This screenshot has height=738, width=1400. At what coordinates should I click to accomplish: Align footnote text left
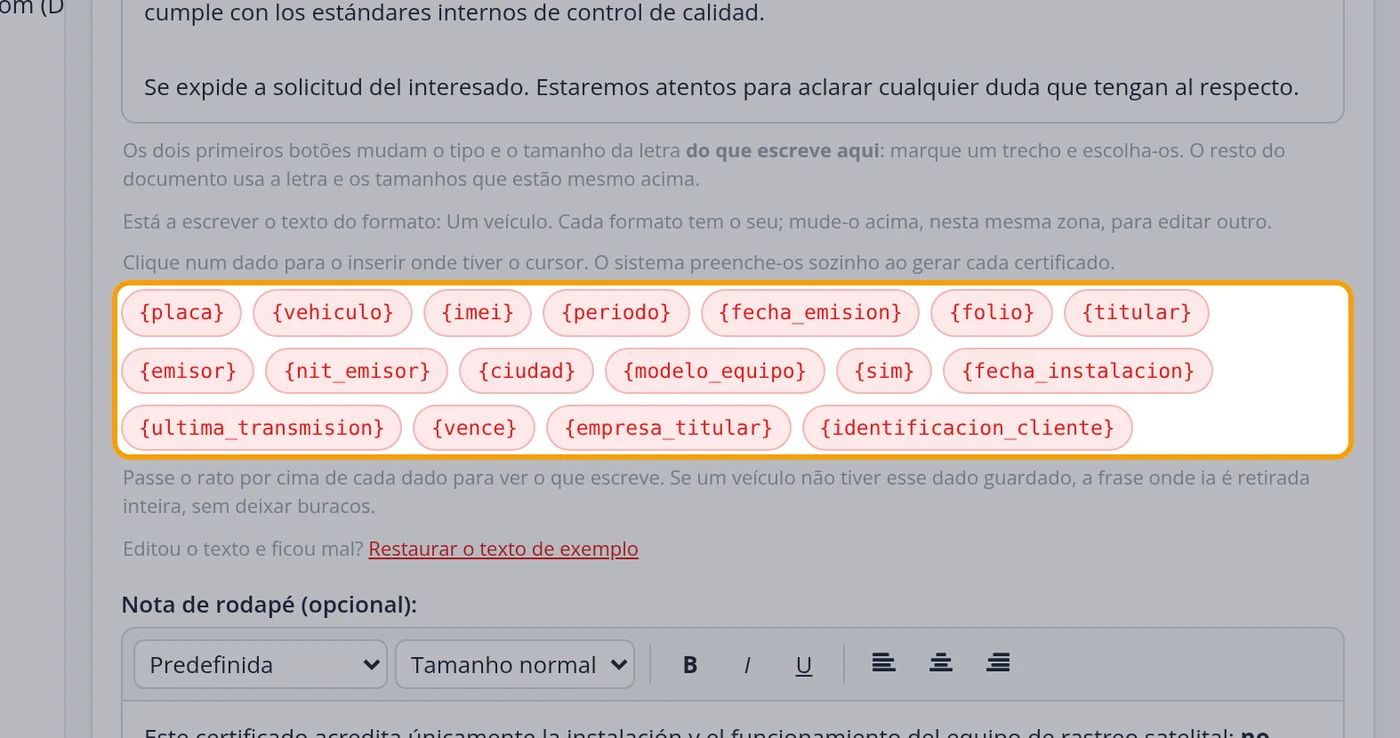pos(883,663)
